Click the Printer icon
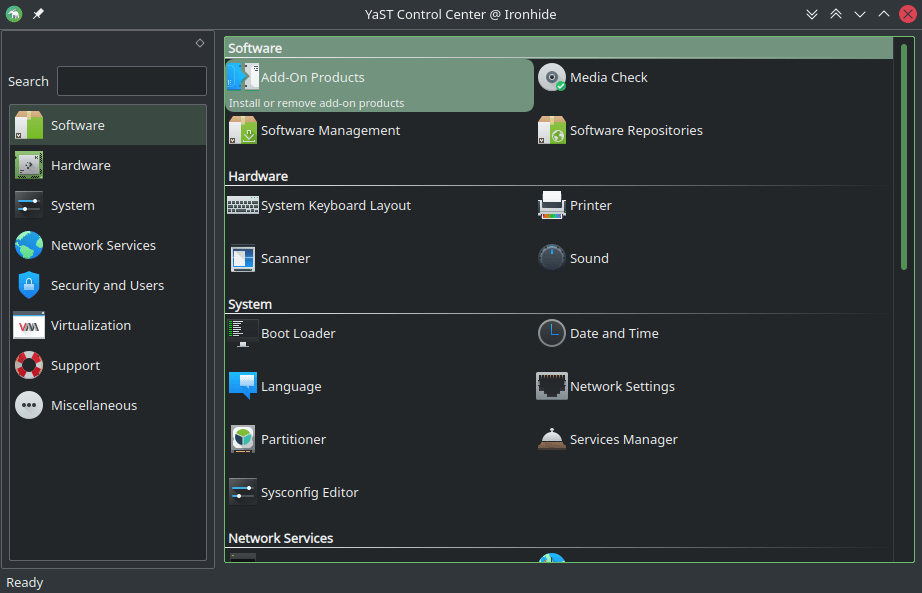This screenshot has width=922, height=593. coord(552,205)
